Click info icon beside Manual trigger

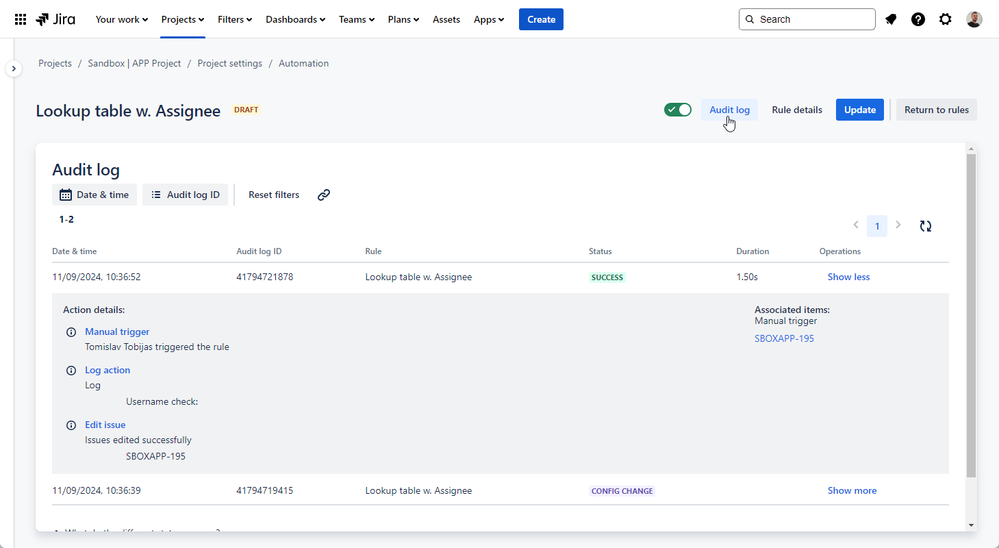coord(71,332)
